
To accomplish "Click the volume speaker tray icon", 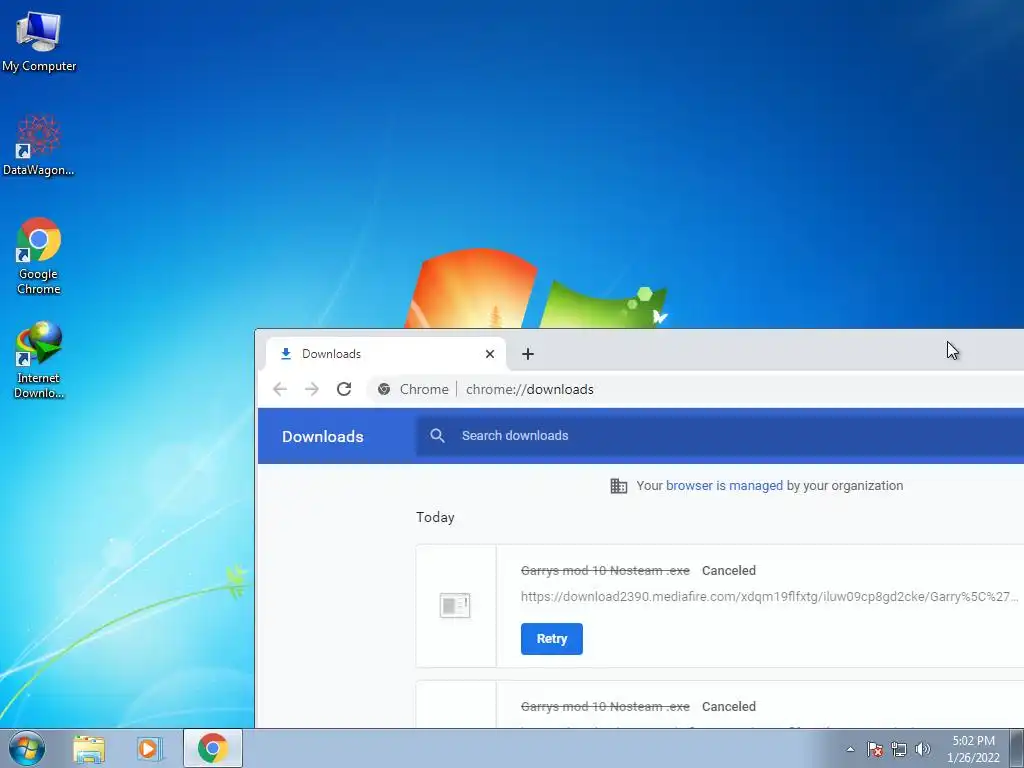I will coord(923,749).
